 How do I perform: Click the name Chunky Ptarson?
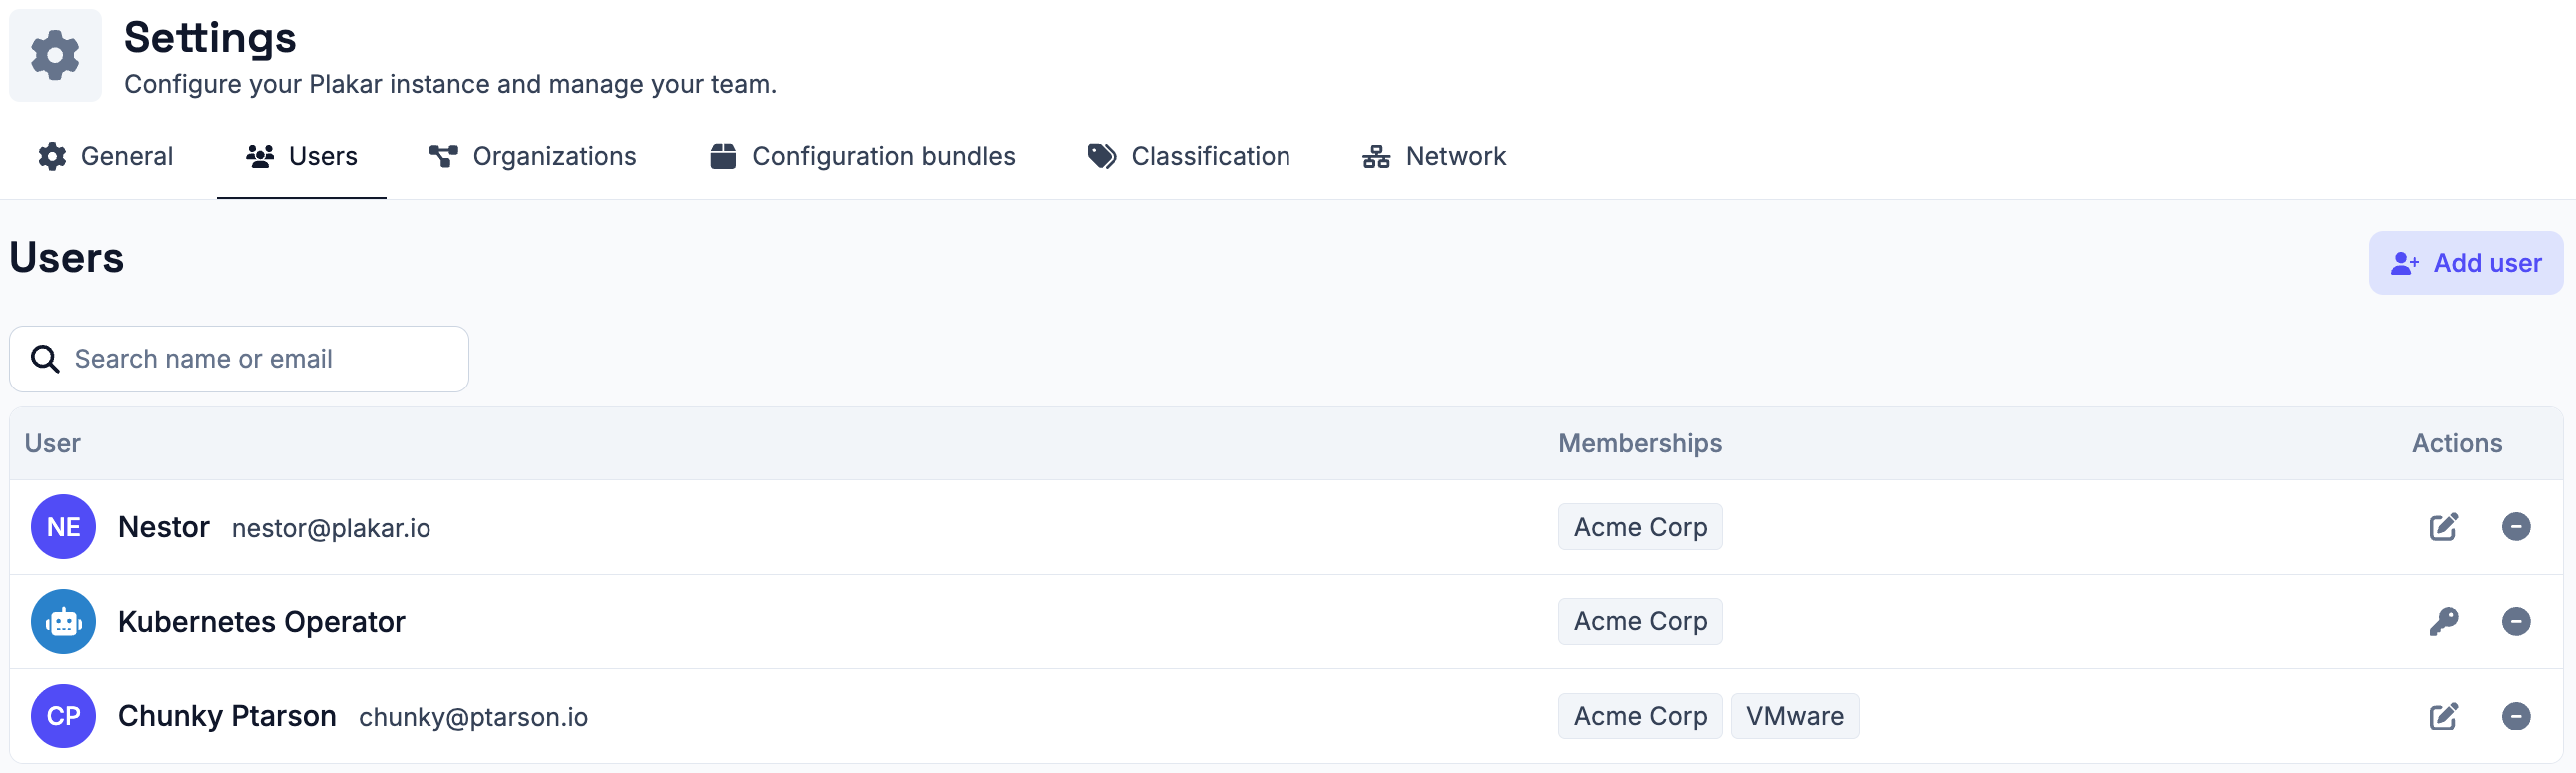(x=227, y=716)
